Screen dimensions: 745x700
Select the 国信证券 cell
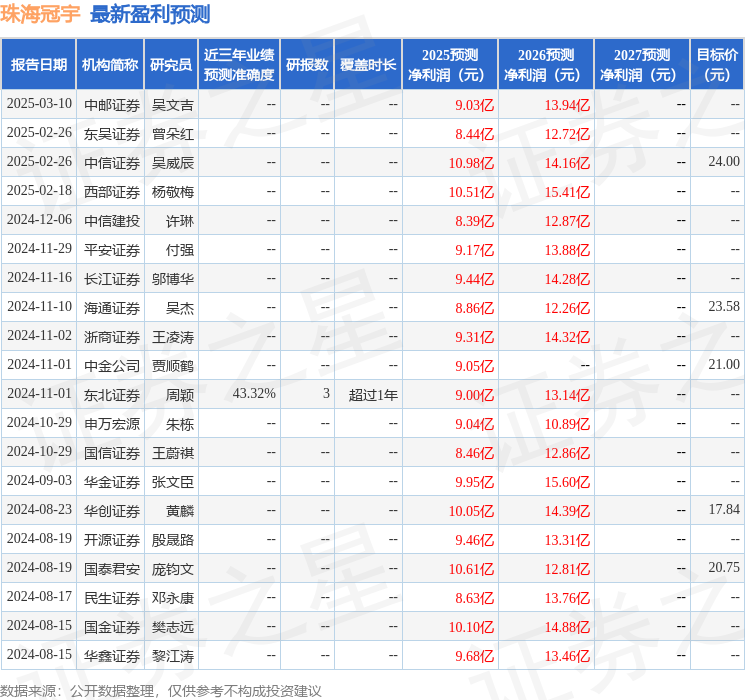tap(112, 453)
